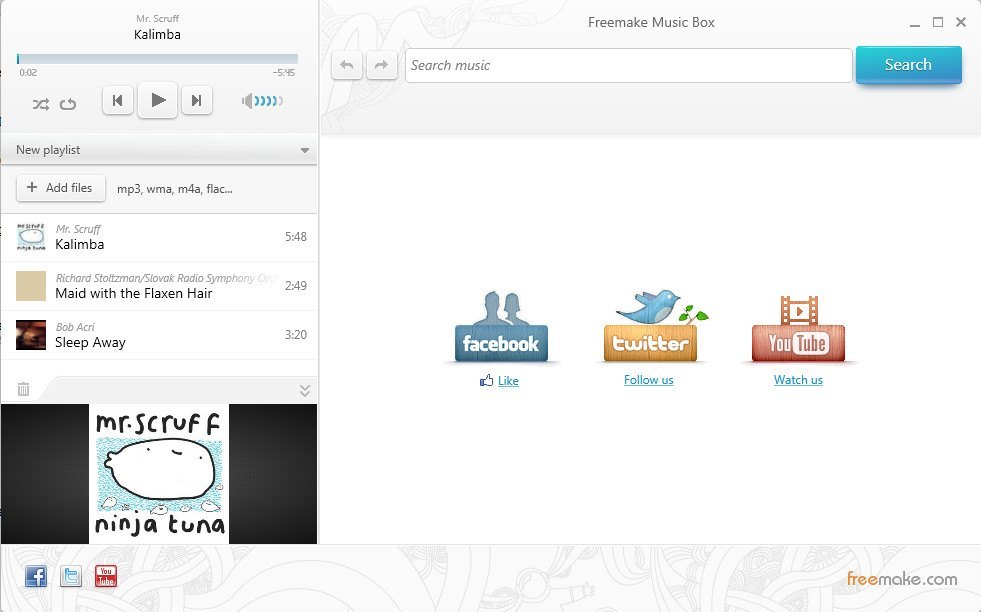Image resolution: width=981 pixels, height=612 pixels.
Task: Click the 5:48 duration of Kalimba
Action: point(296,237)
